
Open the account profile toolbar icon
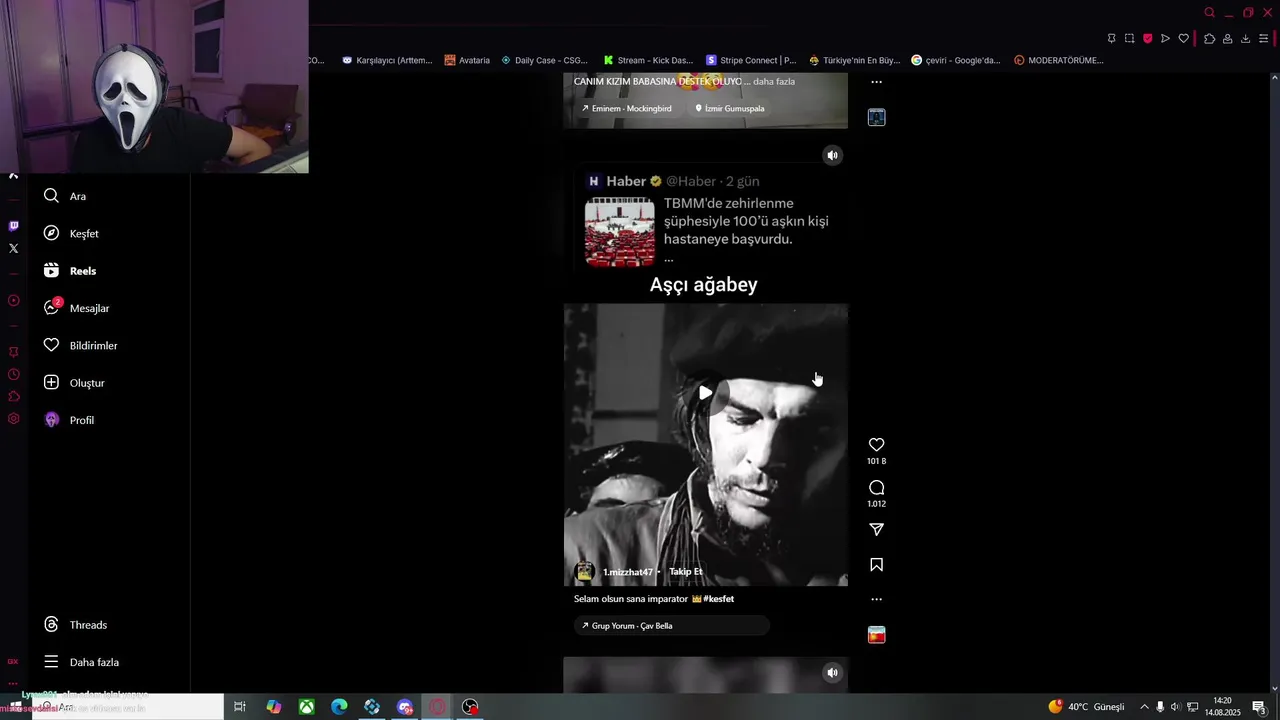[1227, 38]
